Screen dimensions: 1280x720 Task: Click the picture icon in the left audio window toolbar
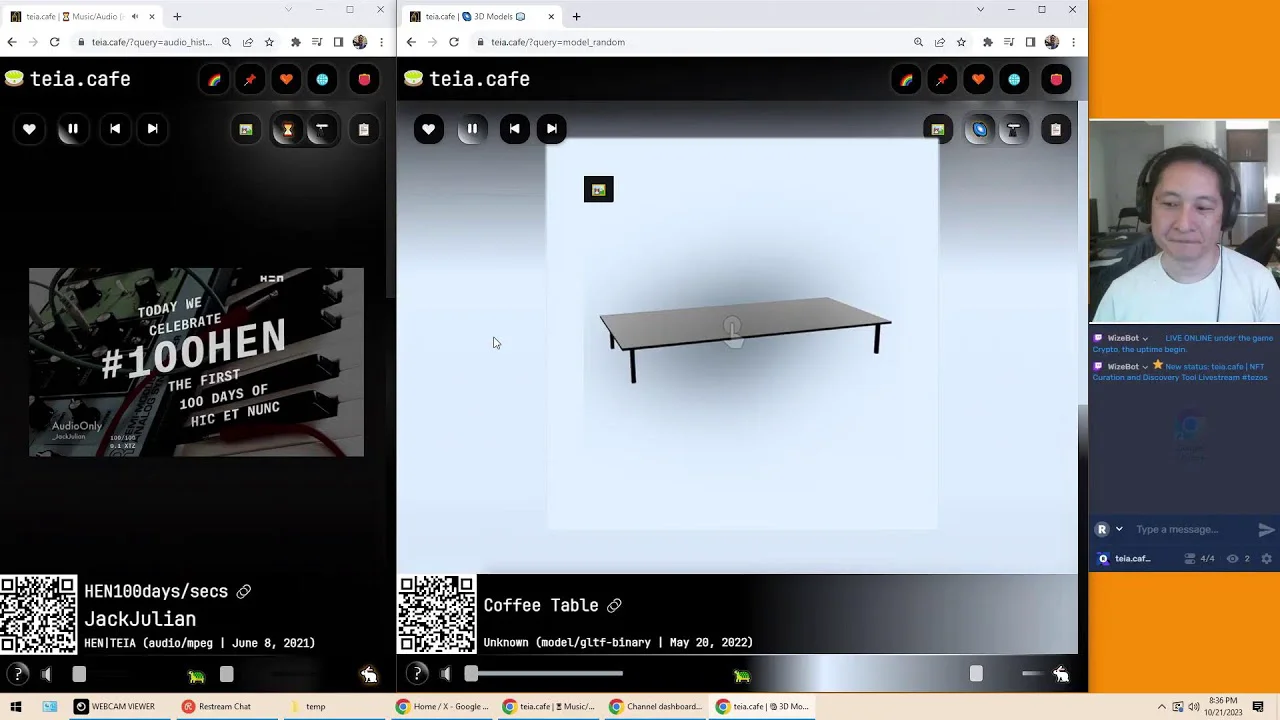click(246, 129)
